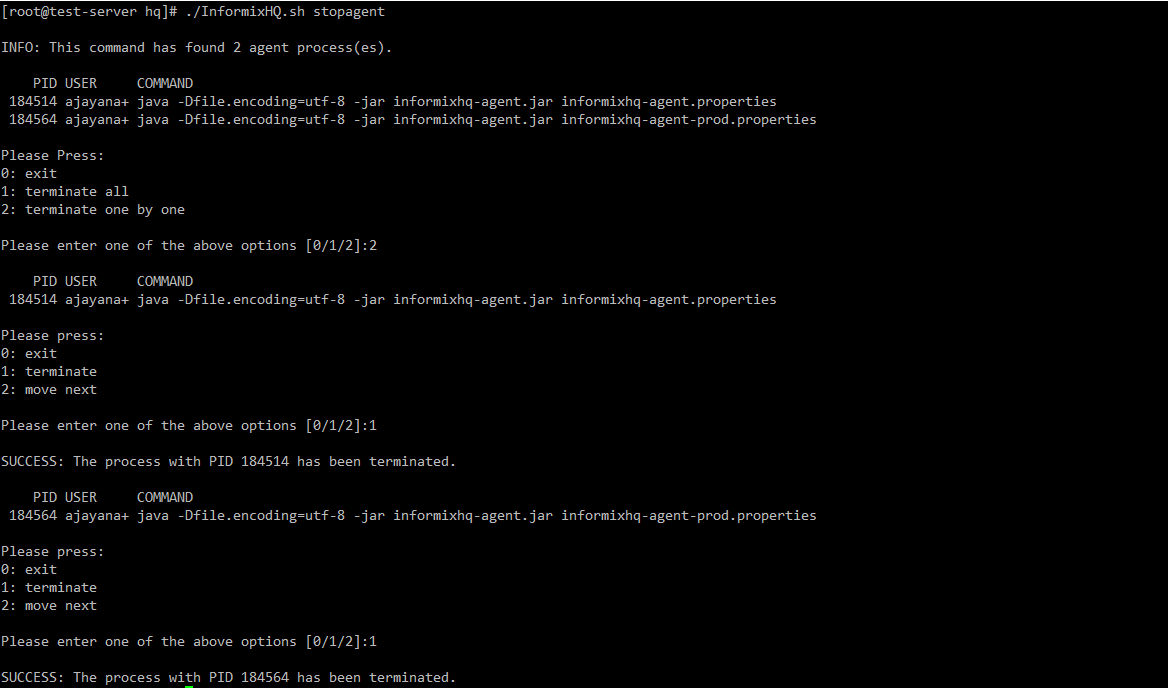Click the entered value 2 after first options prompt
Viewport: 1168px width, 688px height.
(374, 245)
